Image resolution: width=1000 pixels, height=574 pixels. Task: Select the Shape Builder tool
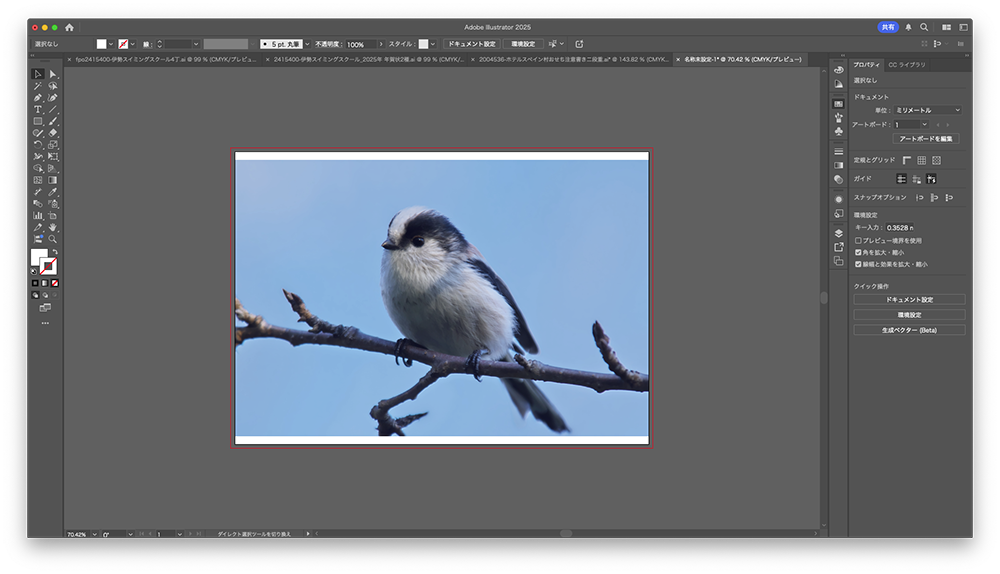pyautogui.click(x=38, y=168)
